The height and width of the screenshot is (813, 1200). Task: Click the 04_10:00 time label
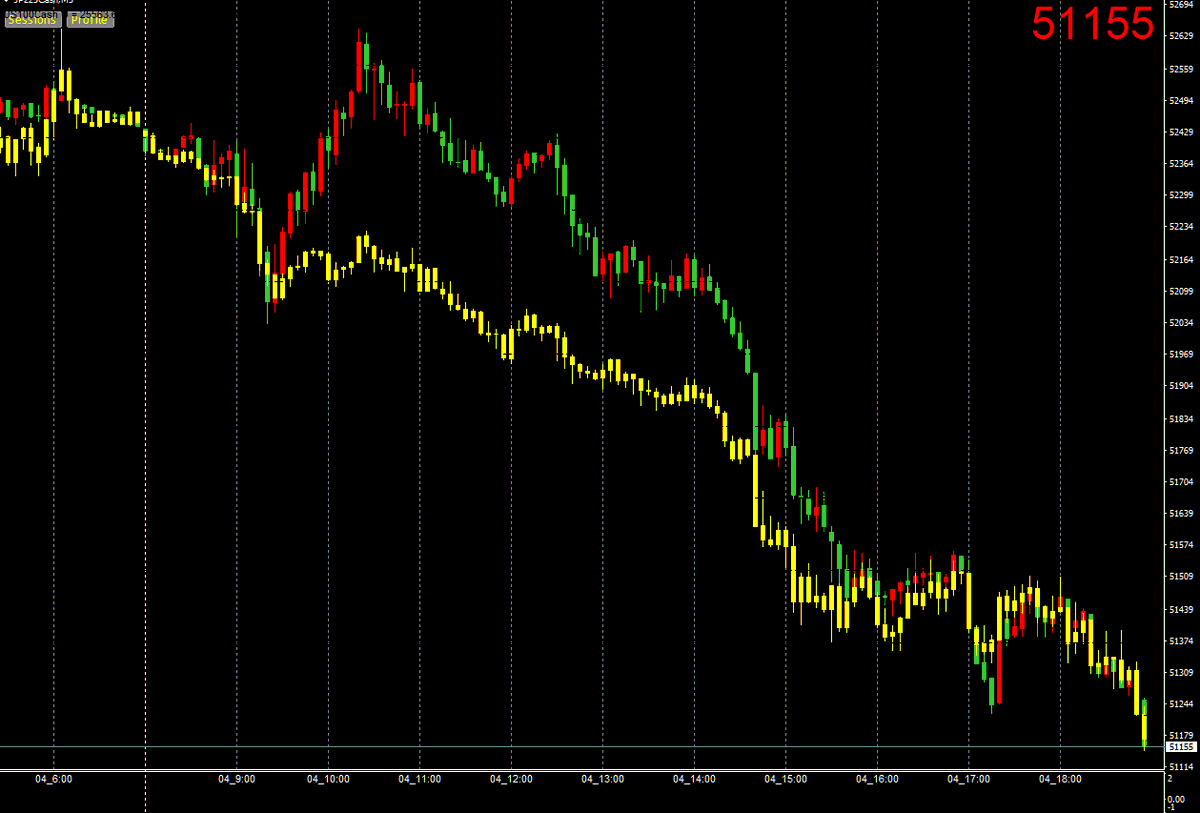pos(328,778)
